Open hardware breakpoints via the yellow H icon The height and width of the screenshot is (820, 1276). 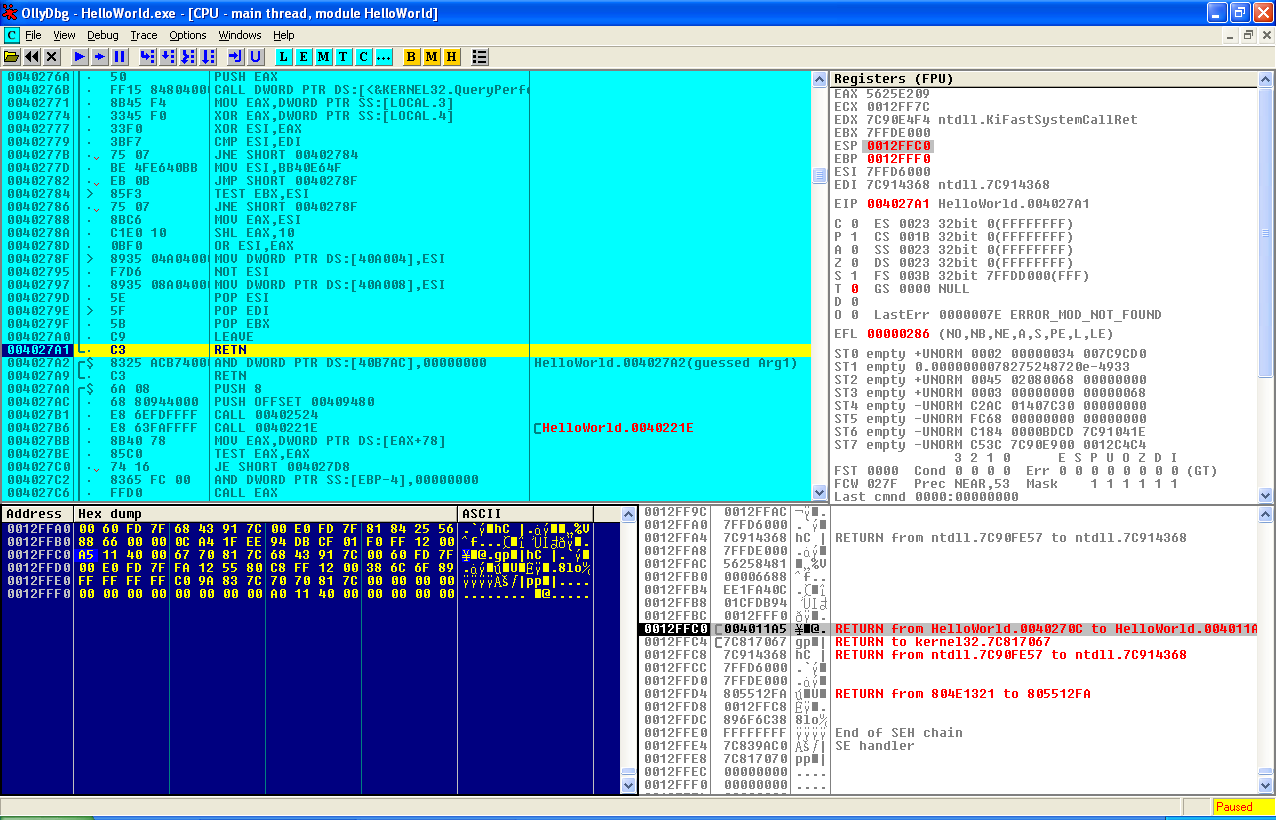click(452, 57)
